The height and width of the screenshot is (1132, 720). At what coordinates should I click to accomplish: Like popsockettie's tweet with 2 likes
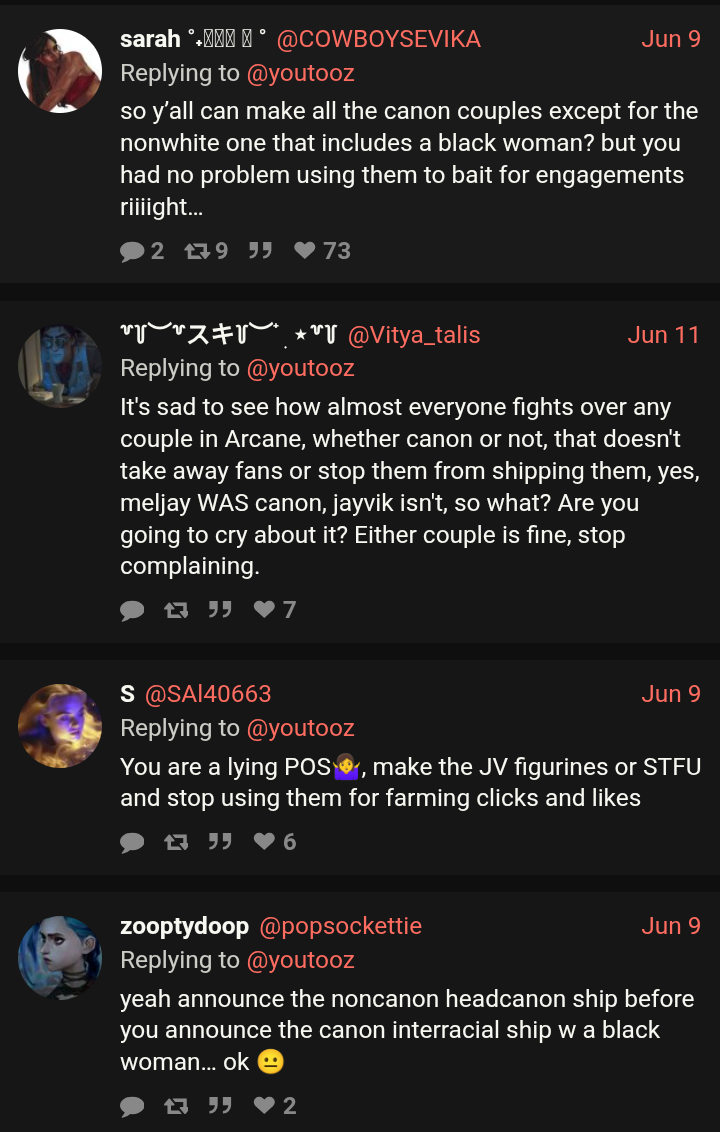[x=265, y=1105]
